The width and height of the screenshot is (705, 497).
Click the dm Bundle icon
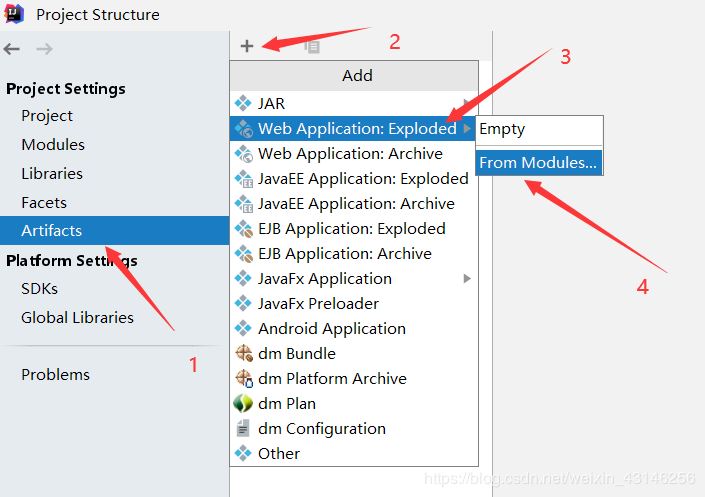point(243,353)
